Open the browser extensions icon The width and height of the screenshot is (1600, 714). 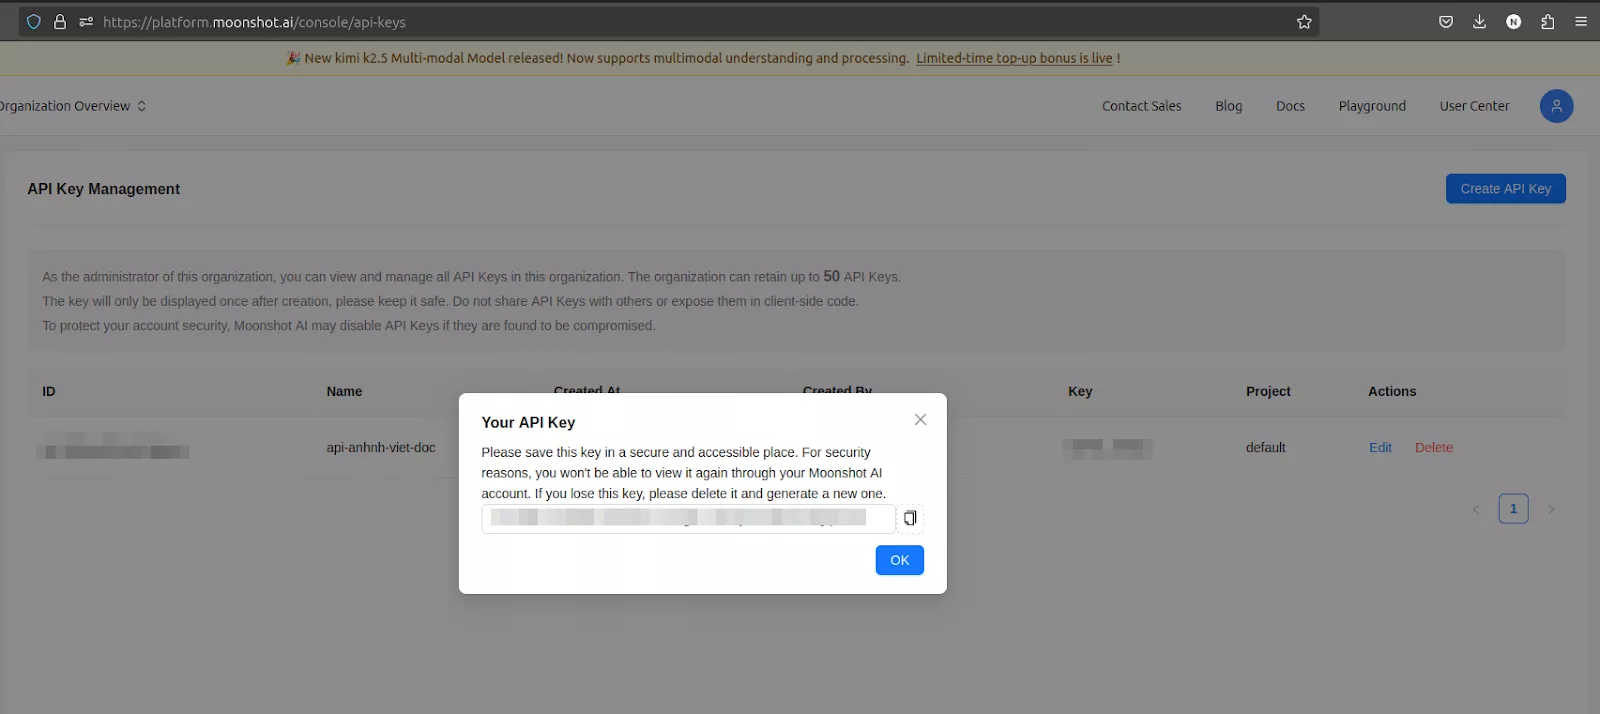(x=1547, y=22)
